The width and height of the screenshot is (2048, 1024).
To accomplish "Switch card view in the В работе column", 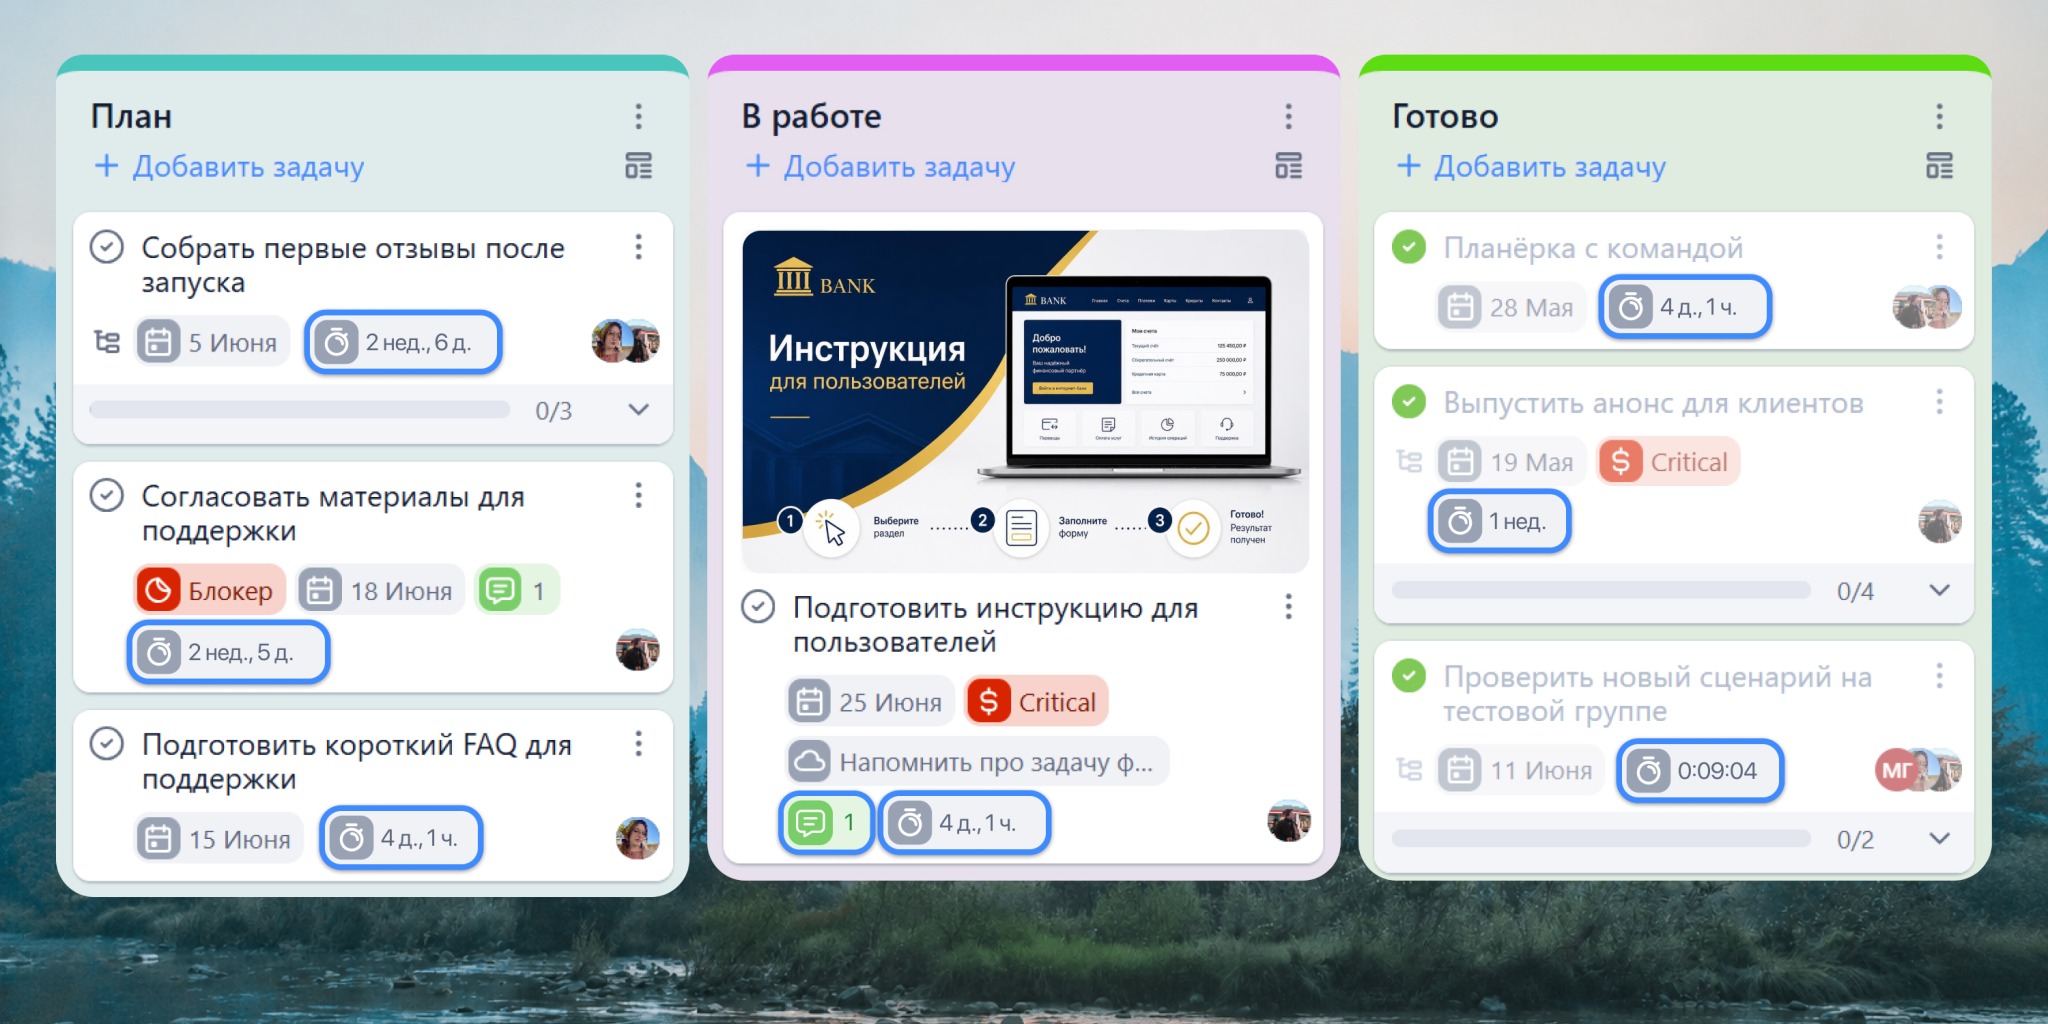I will [1288, 166].
